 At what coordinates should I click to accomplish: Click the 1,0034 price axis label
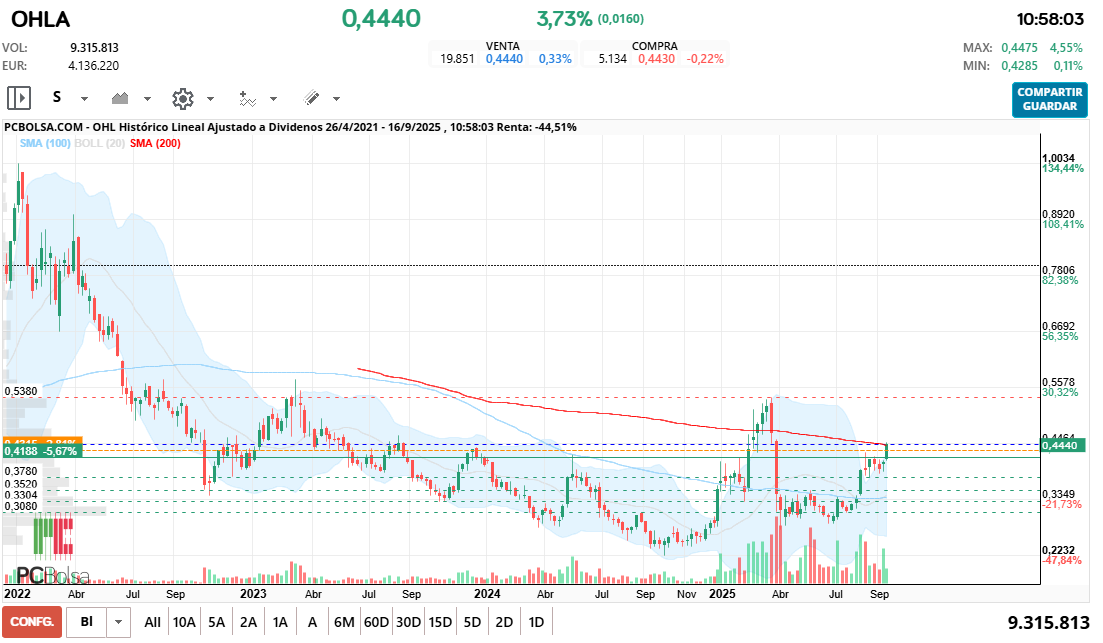(x=1059, y=158)
